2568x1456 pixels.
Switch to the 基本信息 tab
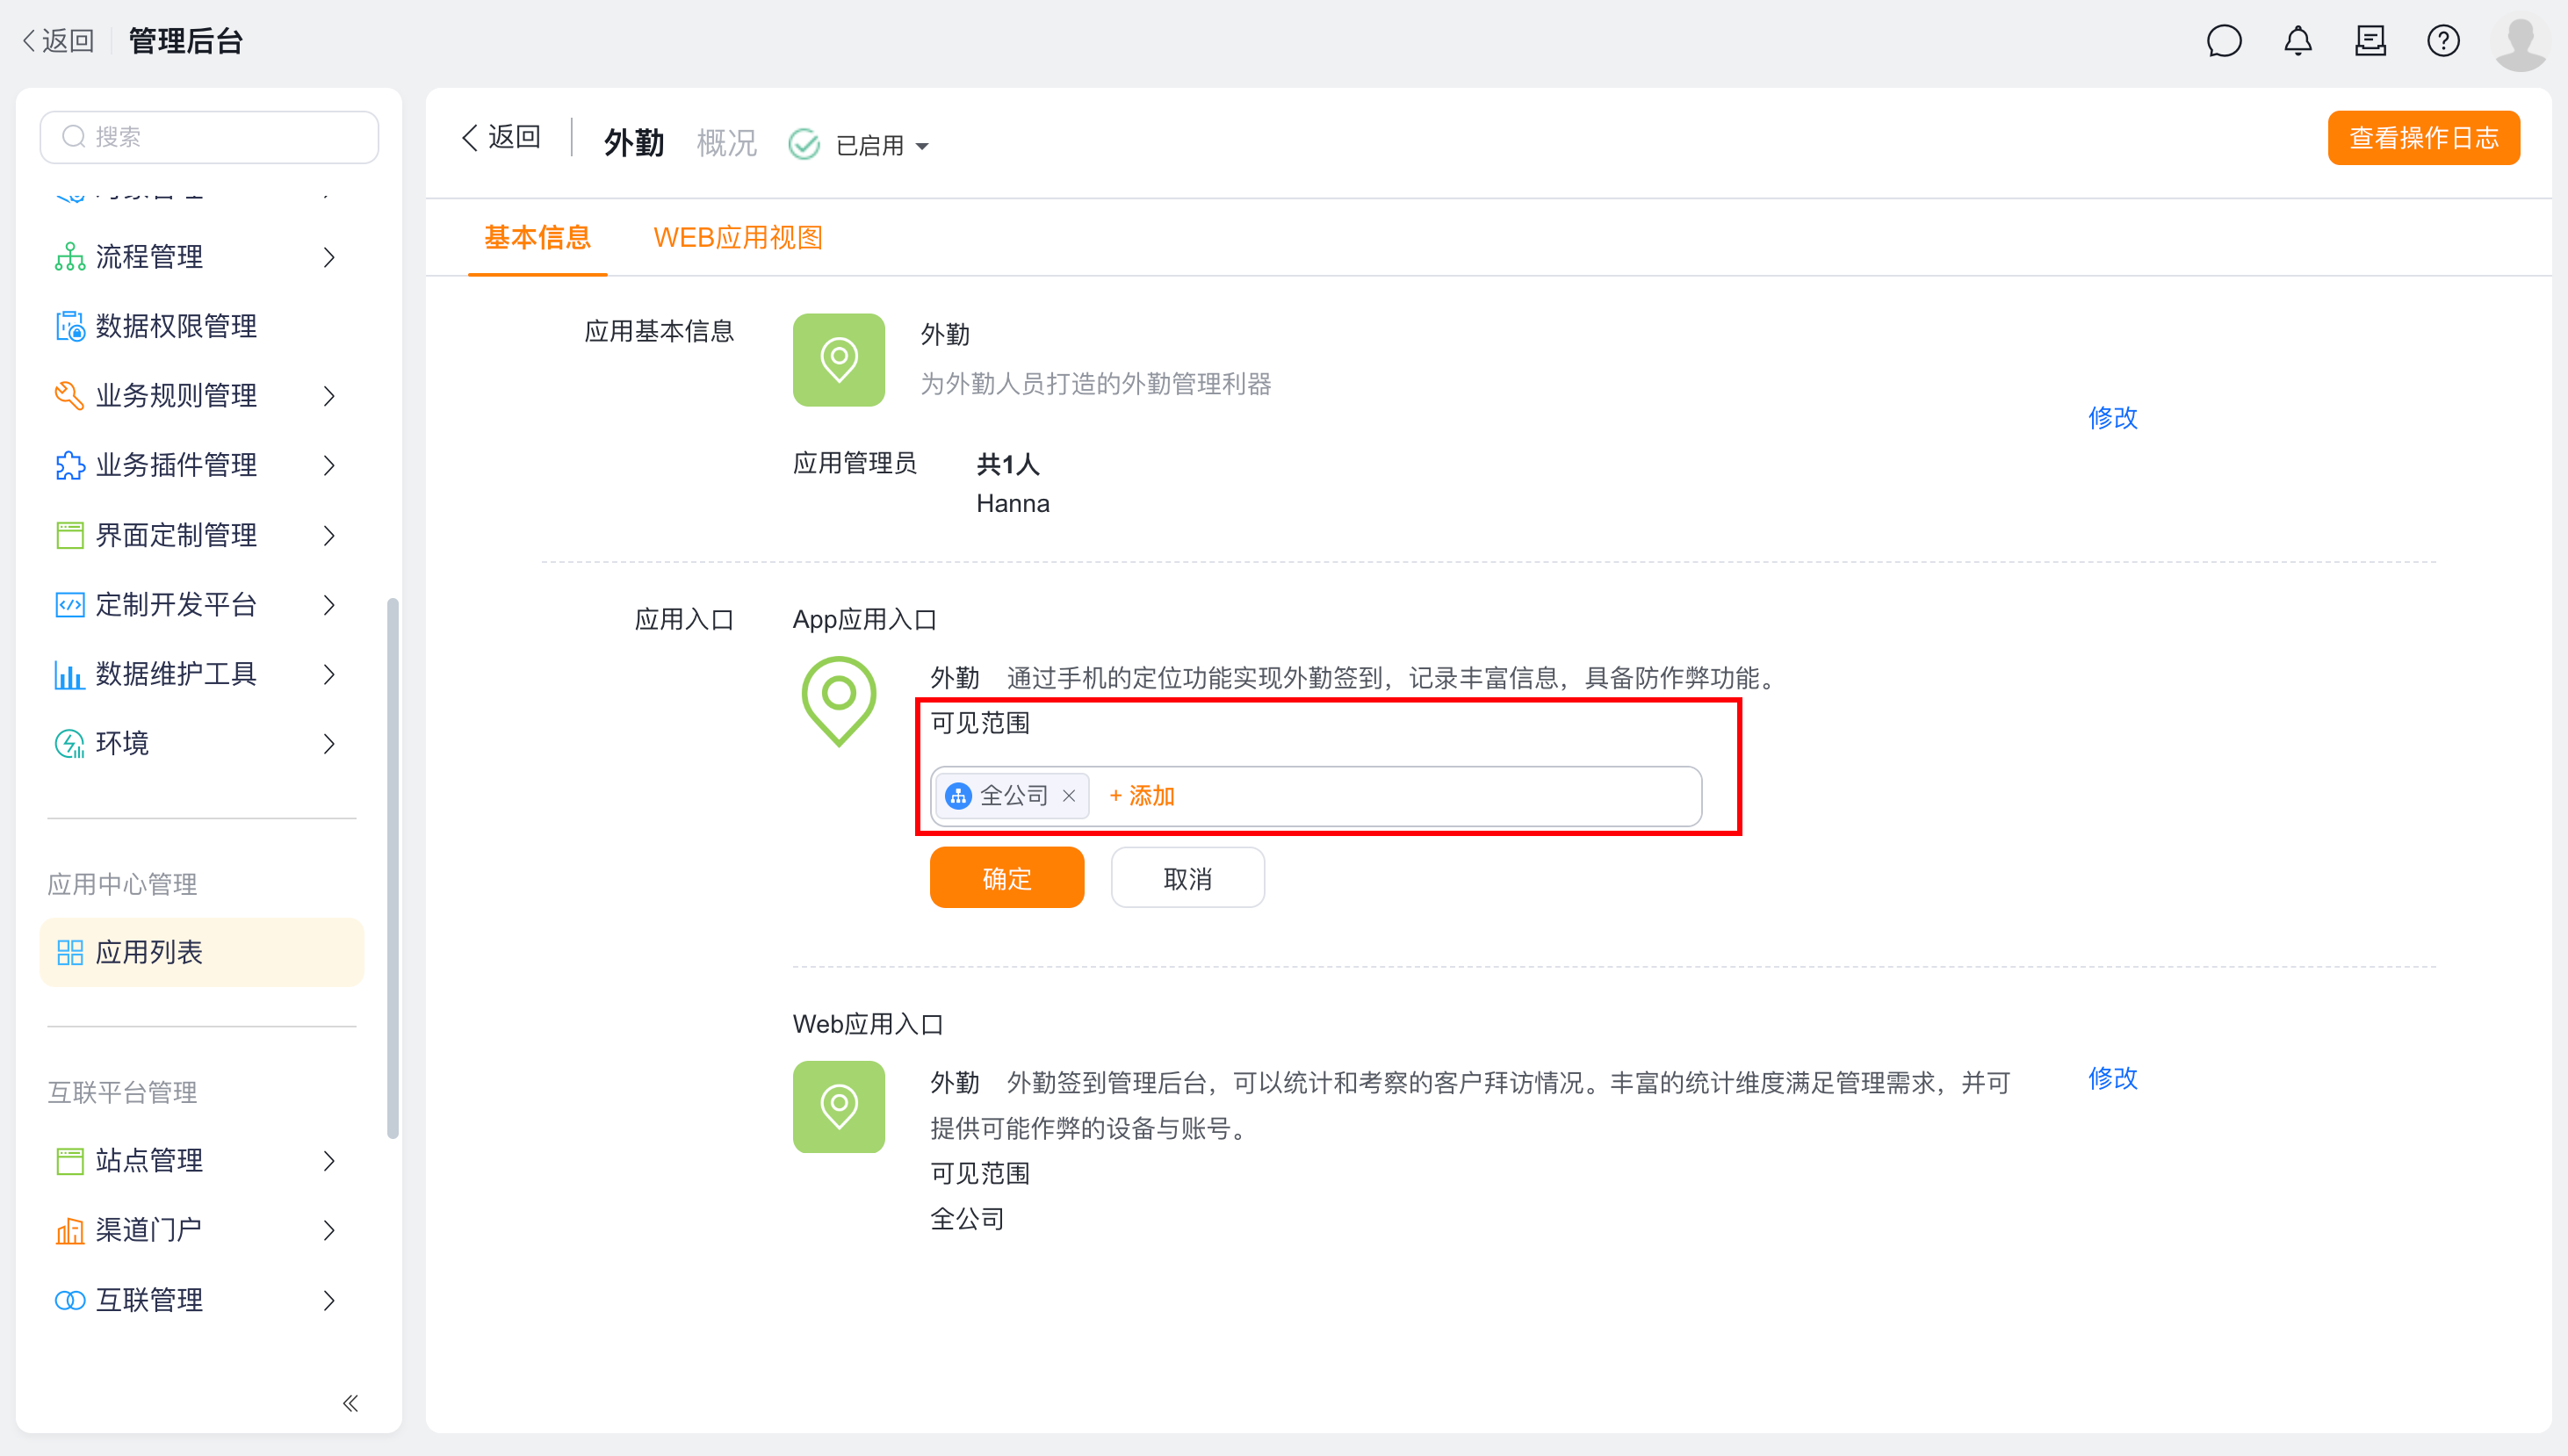point(537,237)
